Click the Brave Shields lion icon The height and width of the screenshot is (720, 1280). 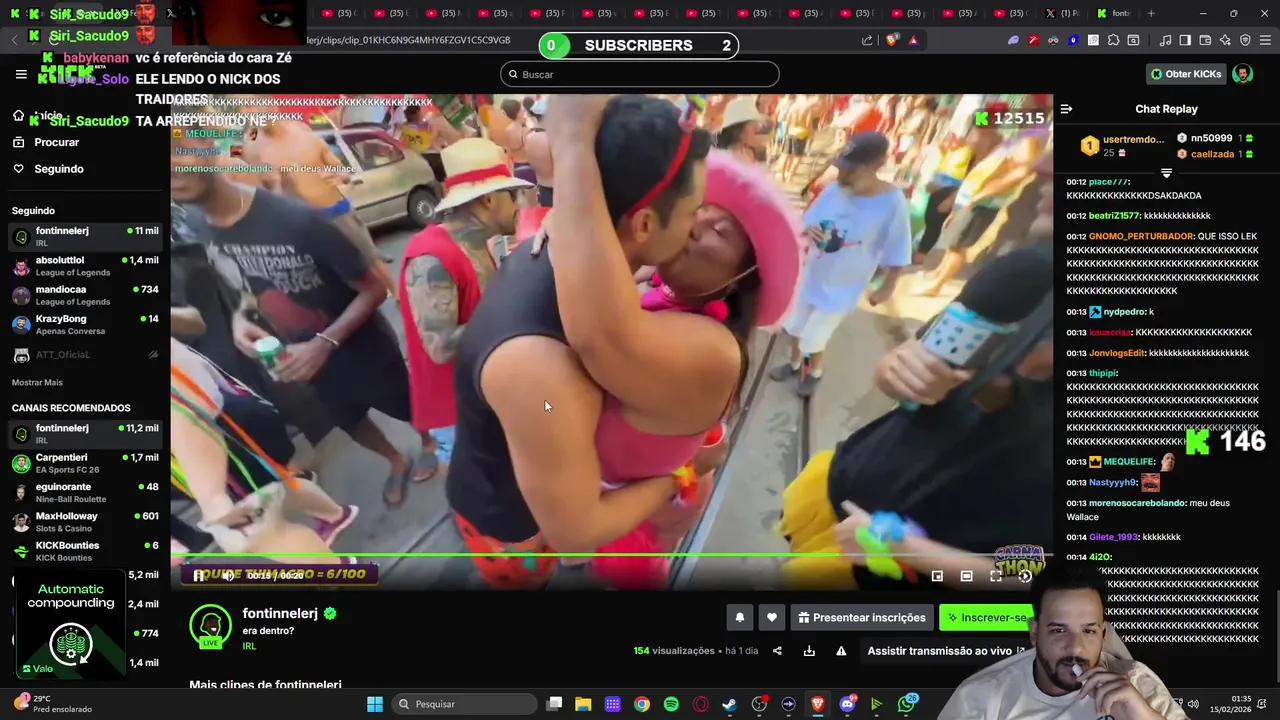[x=891, y=40]
